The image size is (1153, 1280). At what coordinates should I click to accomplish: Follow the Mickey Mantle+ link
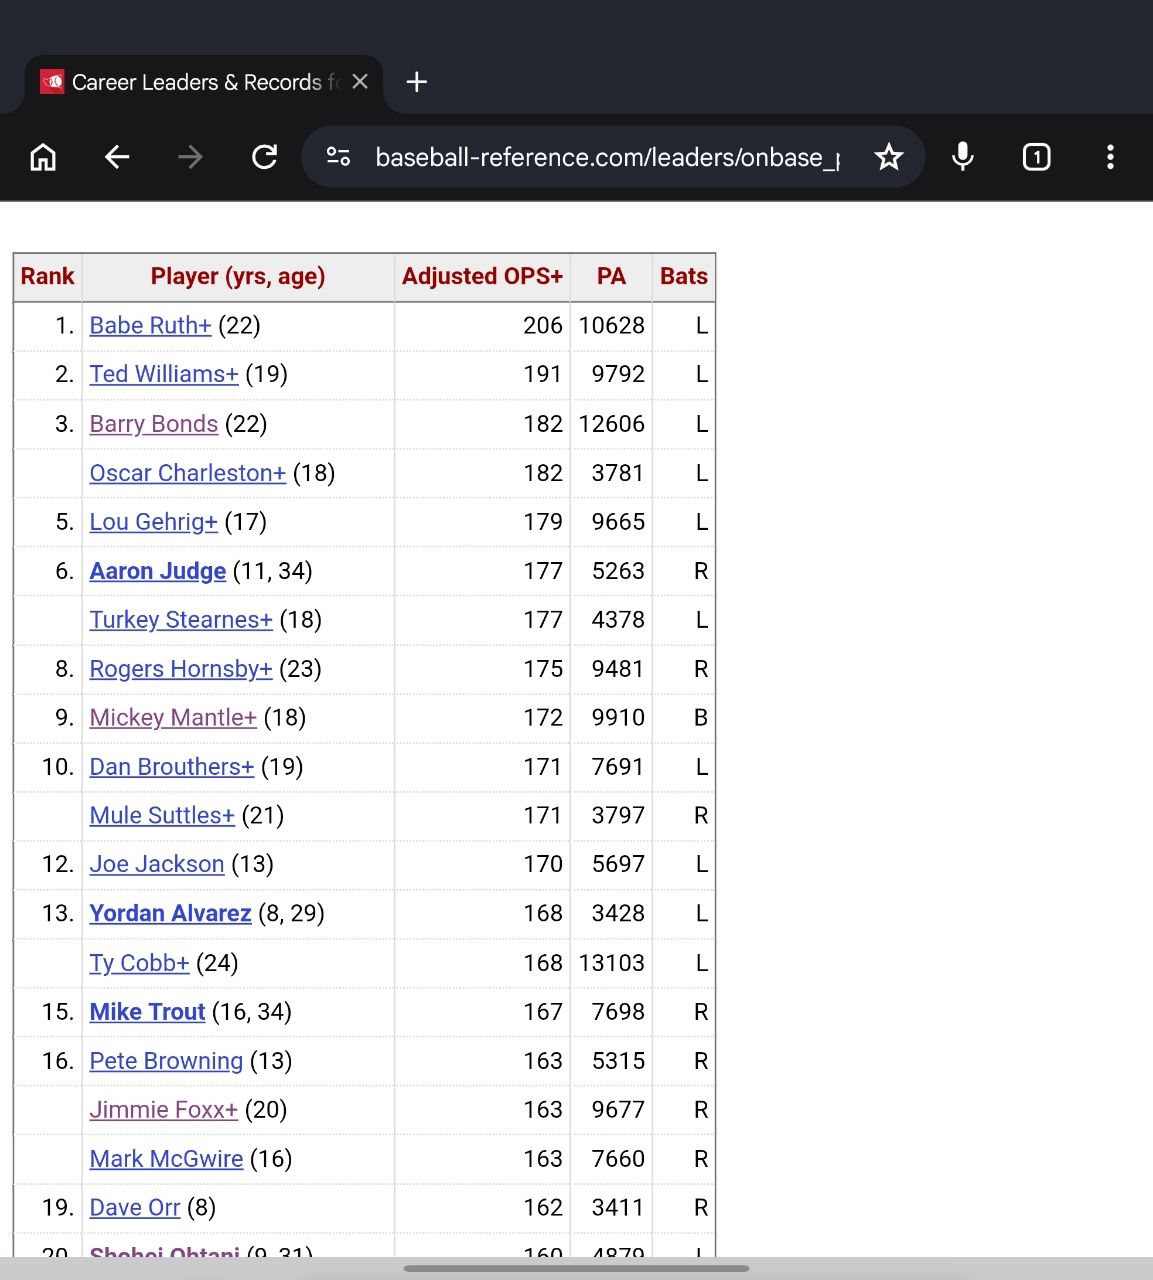point(173,718)
